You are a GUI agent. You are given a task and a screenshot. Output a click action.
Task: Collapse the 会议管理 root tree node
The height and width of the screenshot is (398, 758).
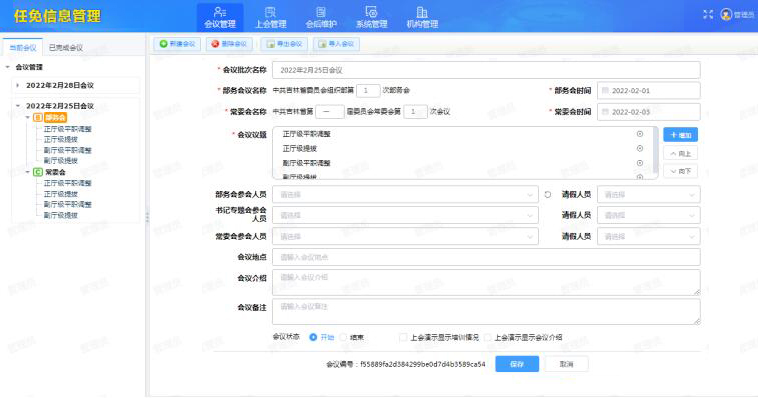(8, 67)
